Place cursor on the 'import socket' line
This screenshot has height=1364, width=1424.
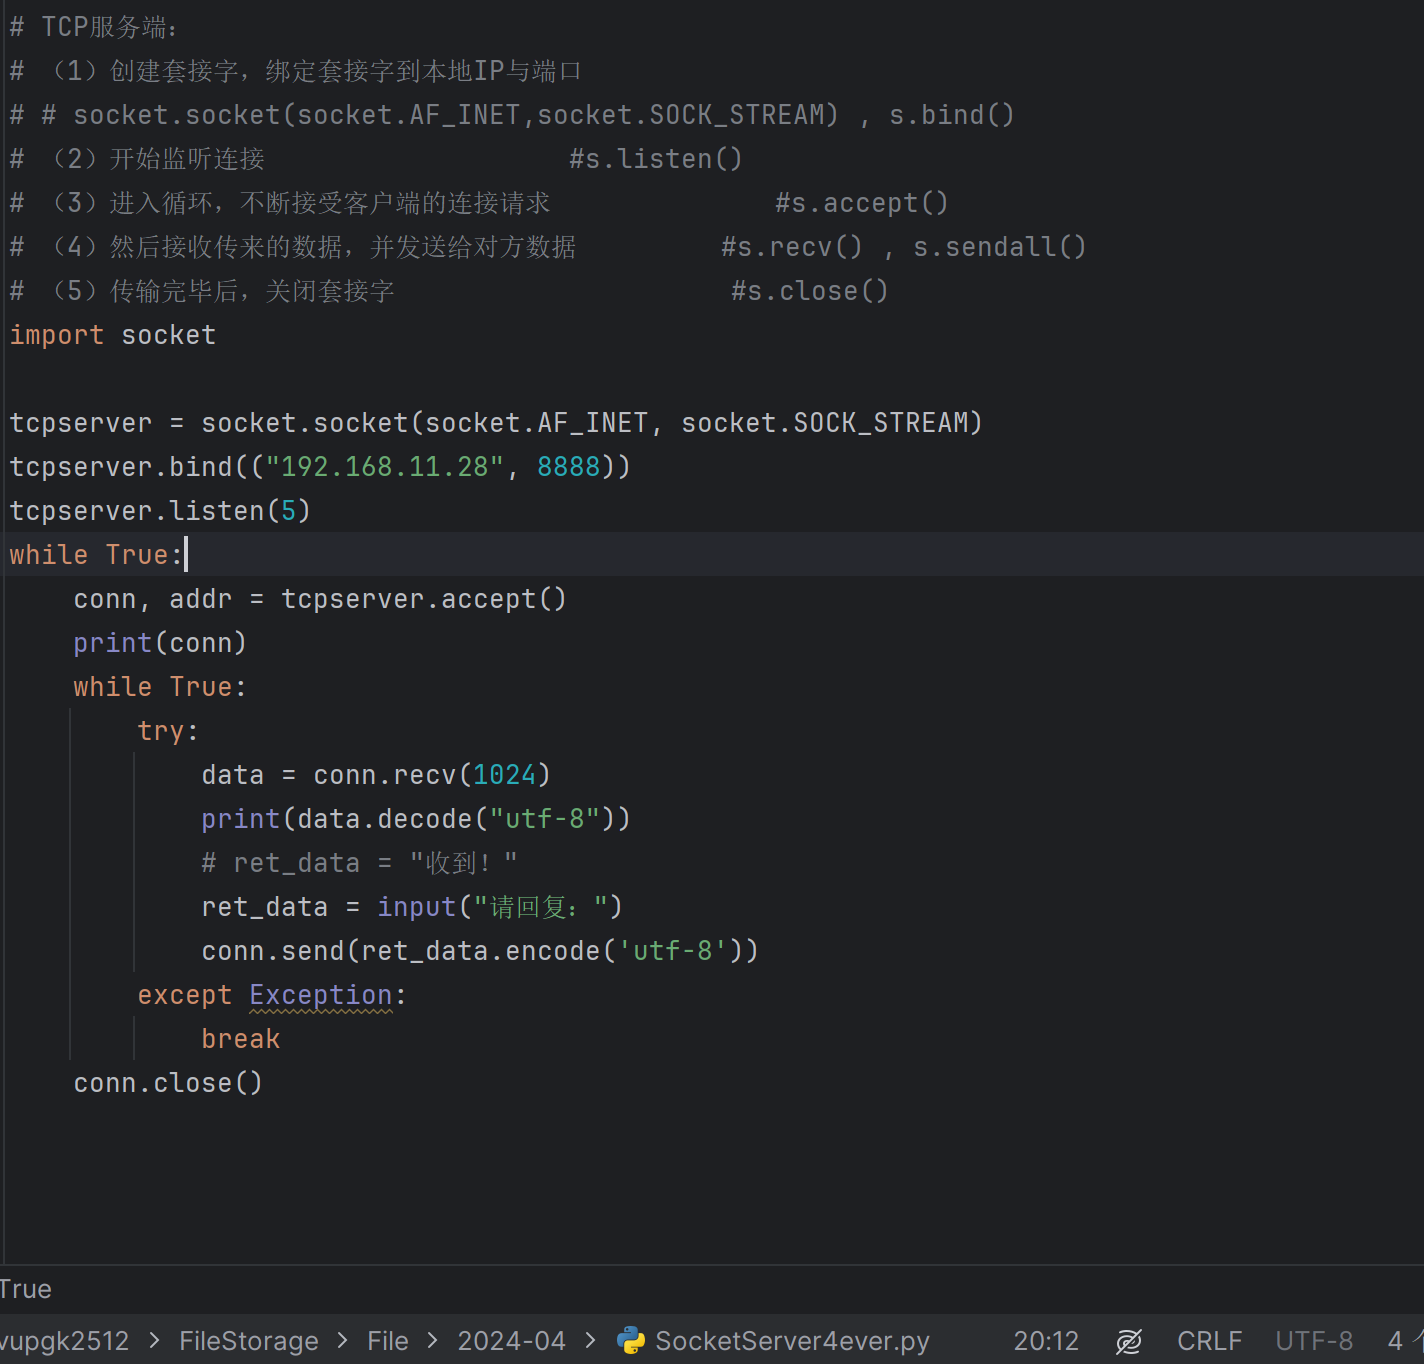(x=113, y=335)
